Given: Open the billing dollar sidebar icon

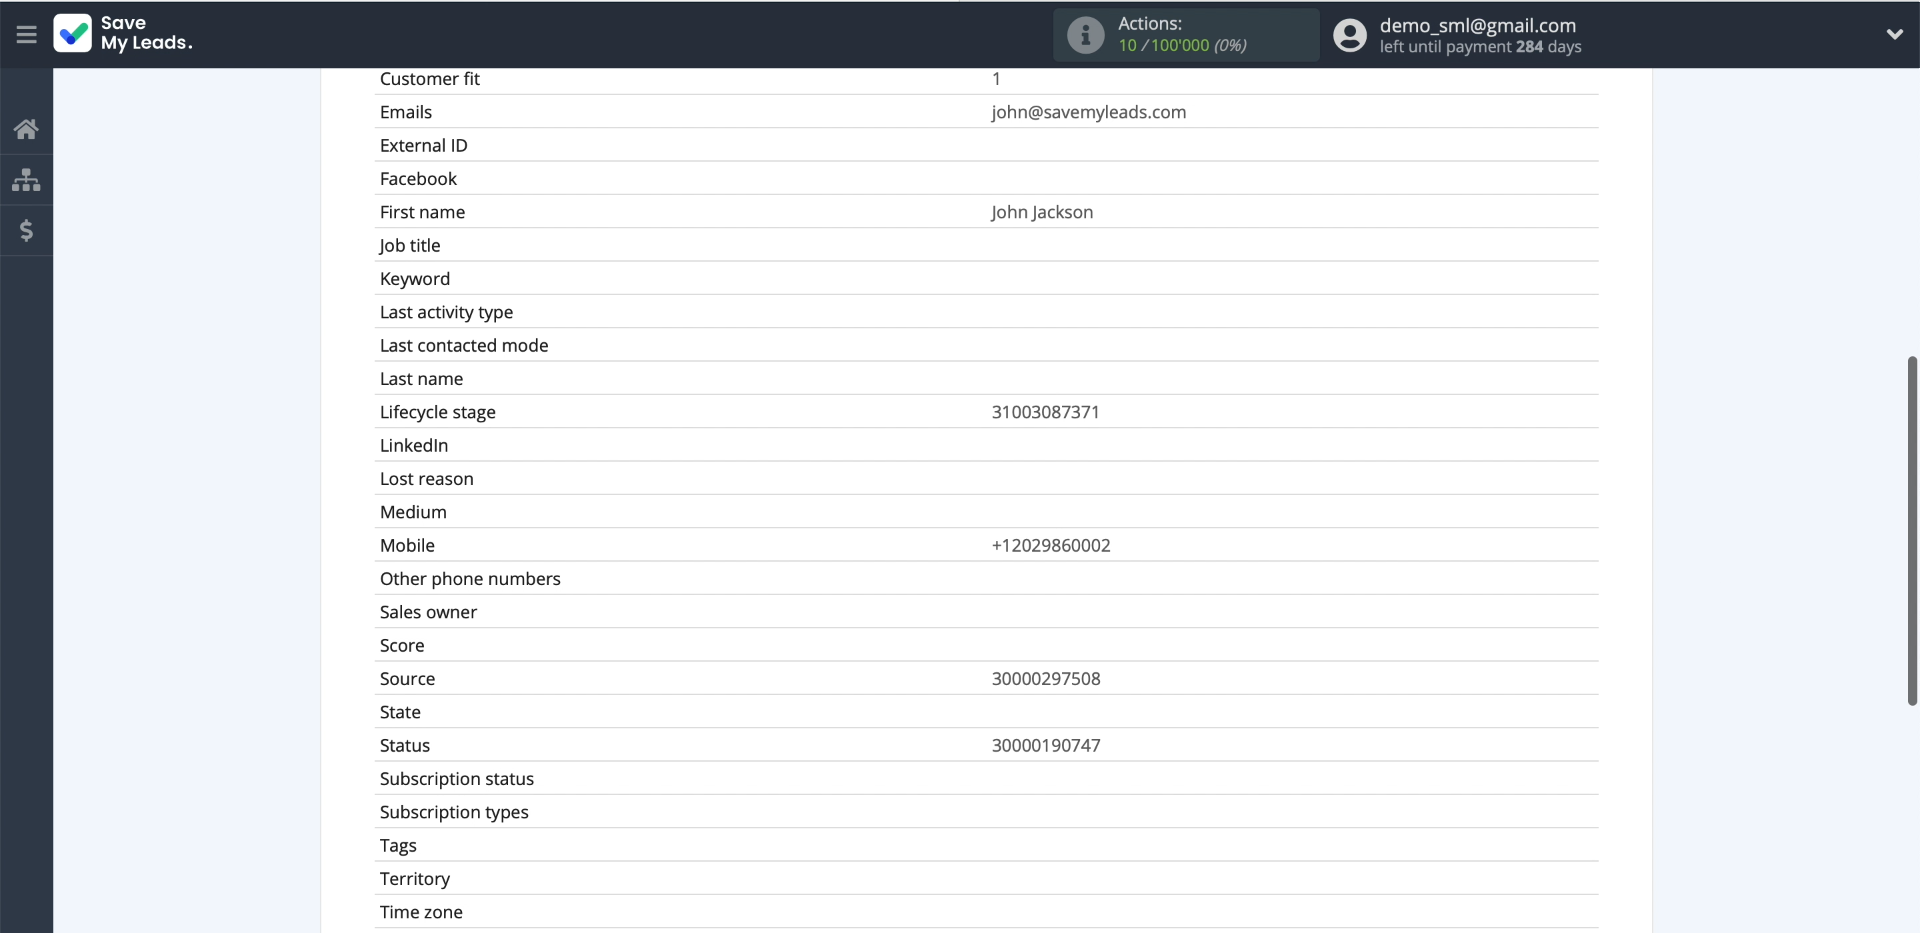Looking at the screenshot, I should (26, 231).
